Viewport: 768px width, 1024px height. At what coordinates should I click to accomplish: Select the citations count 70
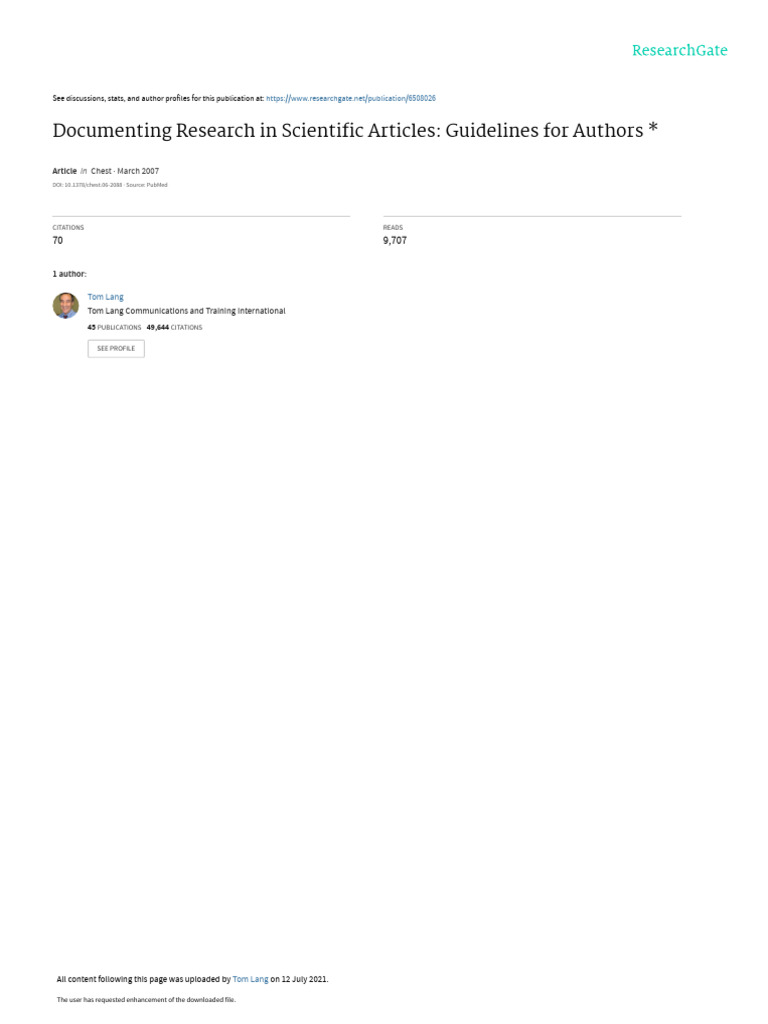click(x=57, y=240)
